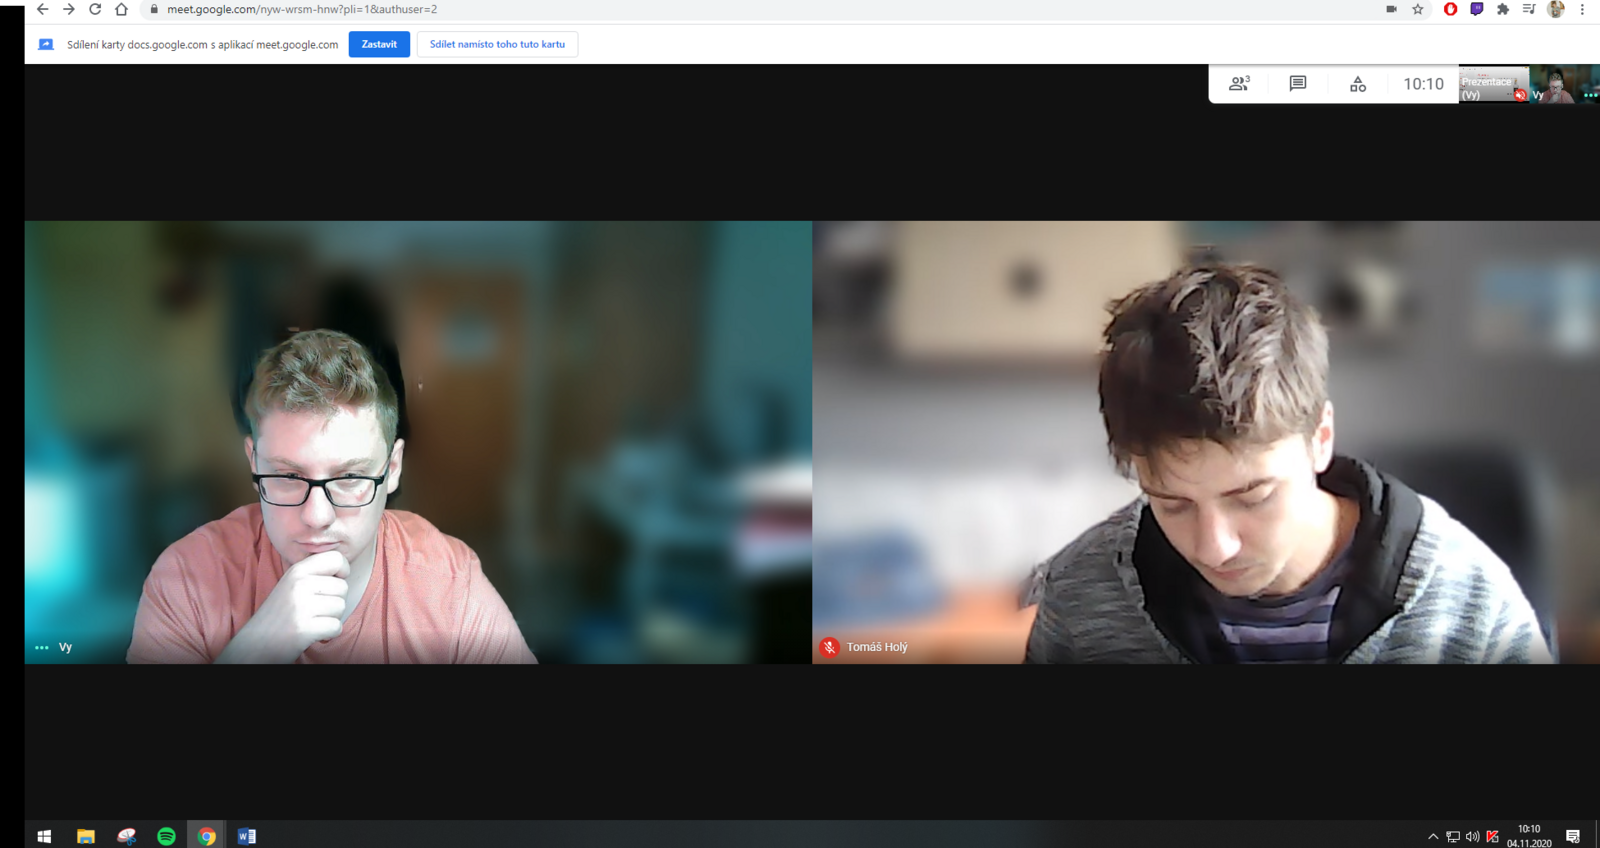Click the red AdBlock extension icon
The width and height of the screenshot is (1600, 848).
(1450, 9)
